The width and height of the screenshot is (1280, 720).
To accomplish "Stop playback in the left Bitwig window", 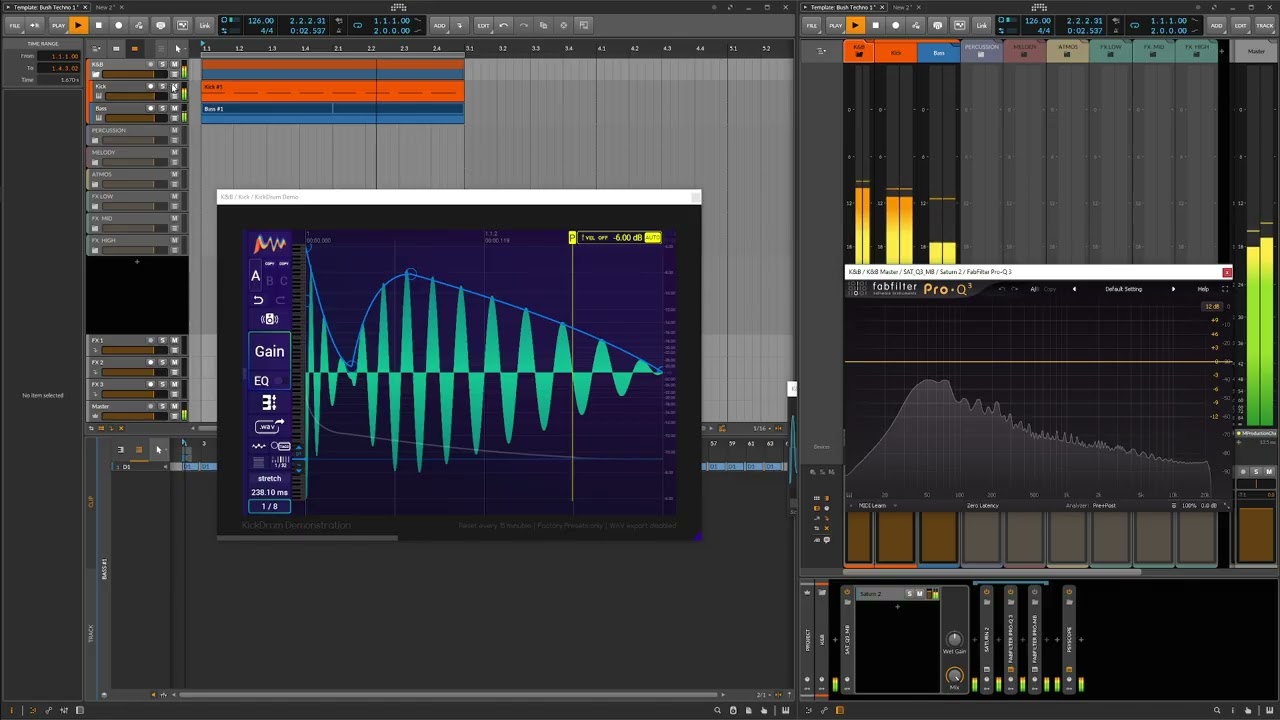I will (98, 25).
